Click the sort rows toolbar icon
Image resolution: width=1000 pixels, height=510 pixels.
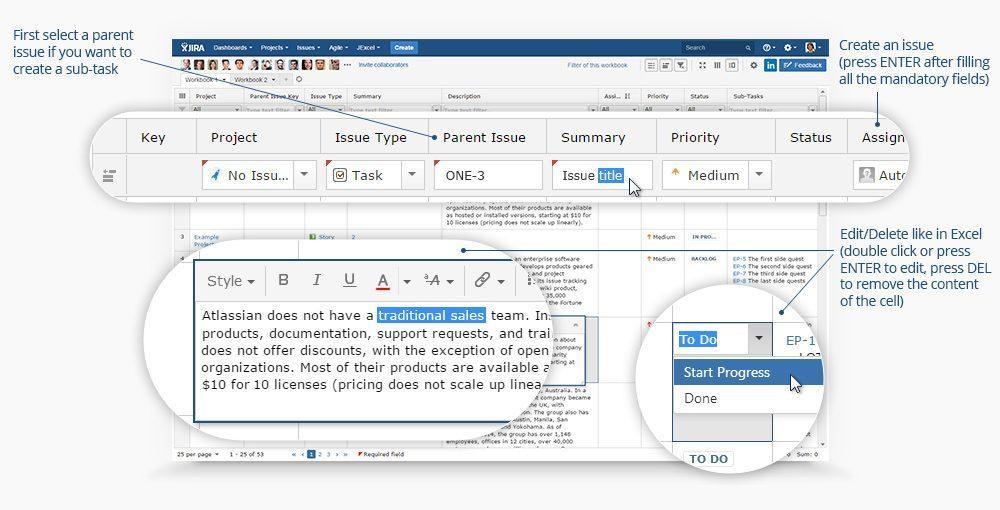click(x=666, y=65)
